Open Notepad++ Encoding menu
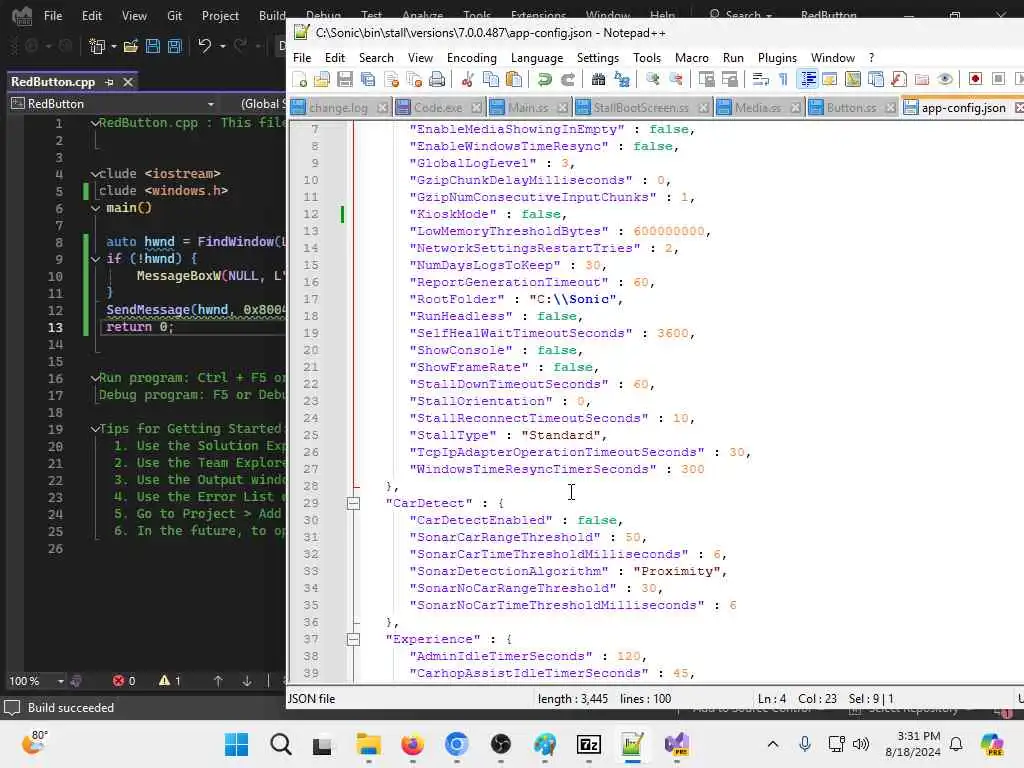 tap(472, 58)
